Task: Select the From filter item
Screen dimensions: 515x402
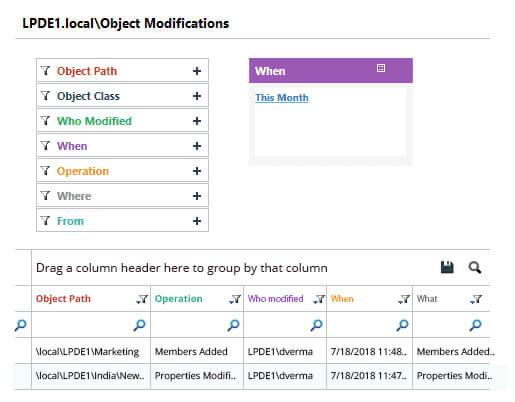Action: [x=122, y=221]
